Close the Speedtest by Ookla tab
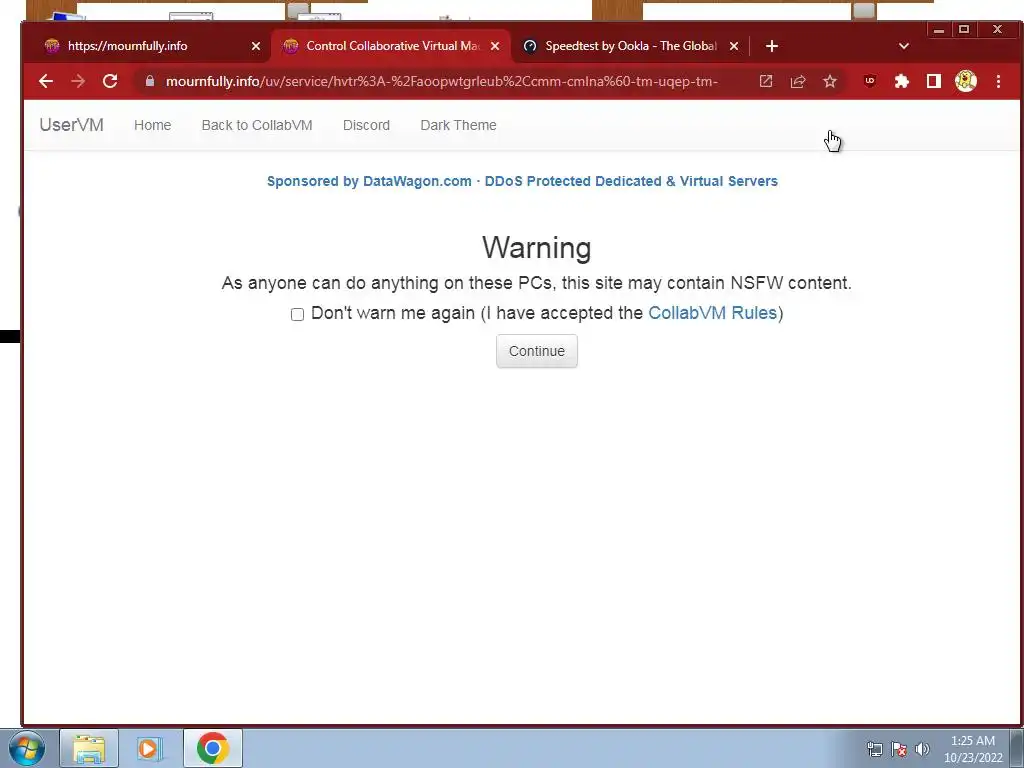The height and width of the screenshot is (768, 1024). click(x=734, y=46)
